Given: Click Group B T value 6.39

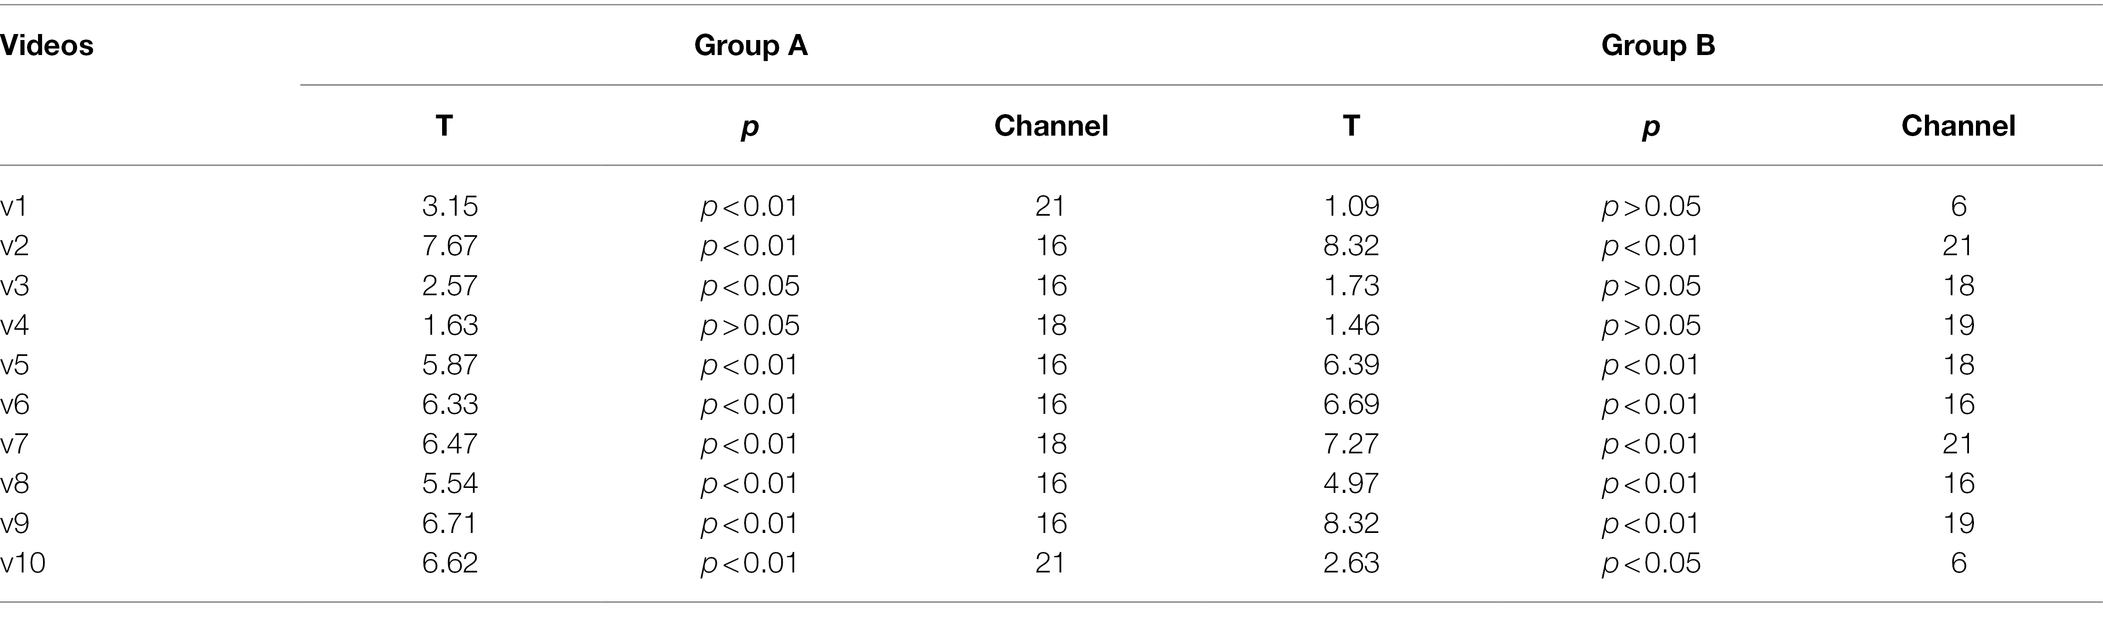Looking at the screenshot, I should pos(1351,366).
